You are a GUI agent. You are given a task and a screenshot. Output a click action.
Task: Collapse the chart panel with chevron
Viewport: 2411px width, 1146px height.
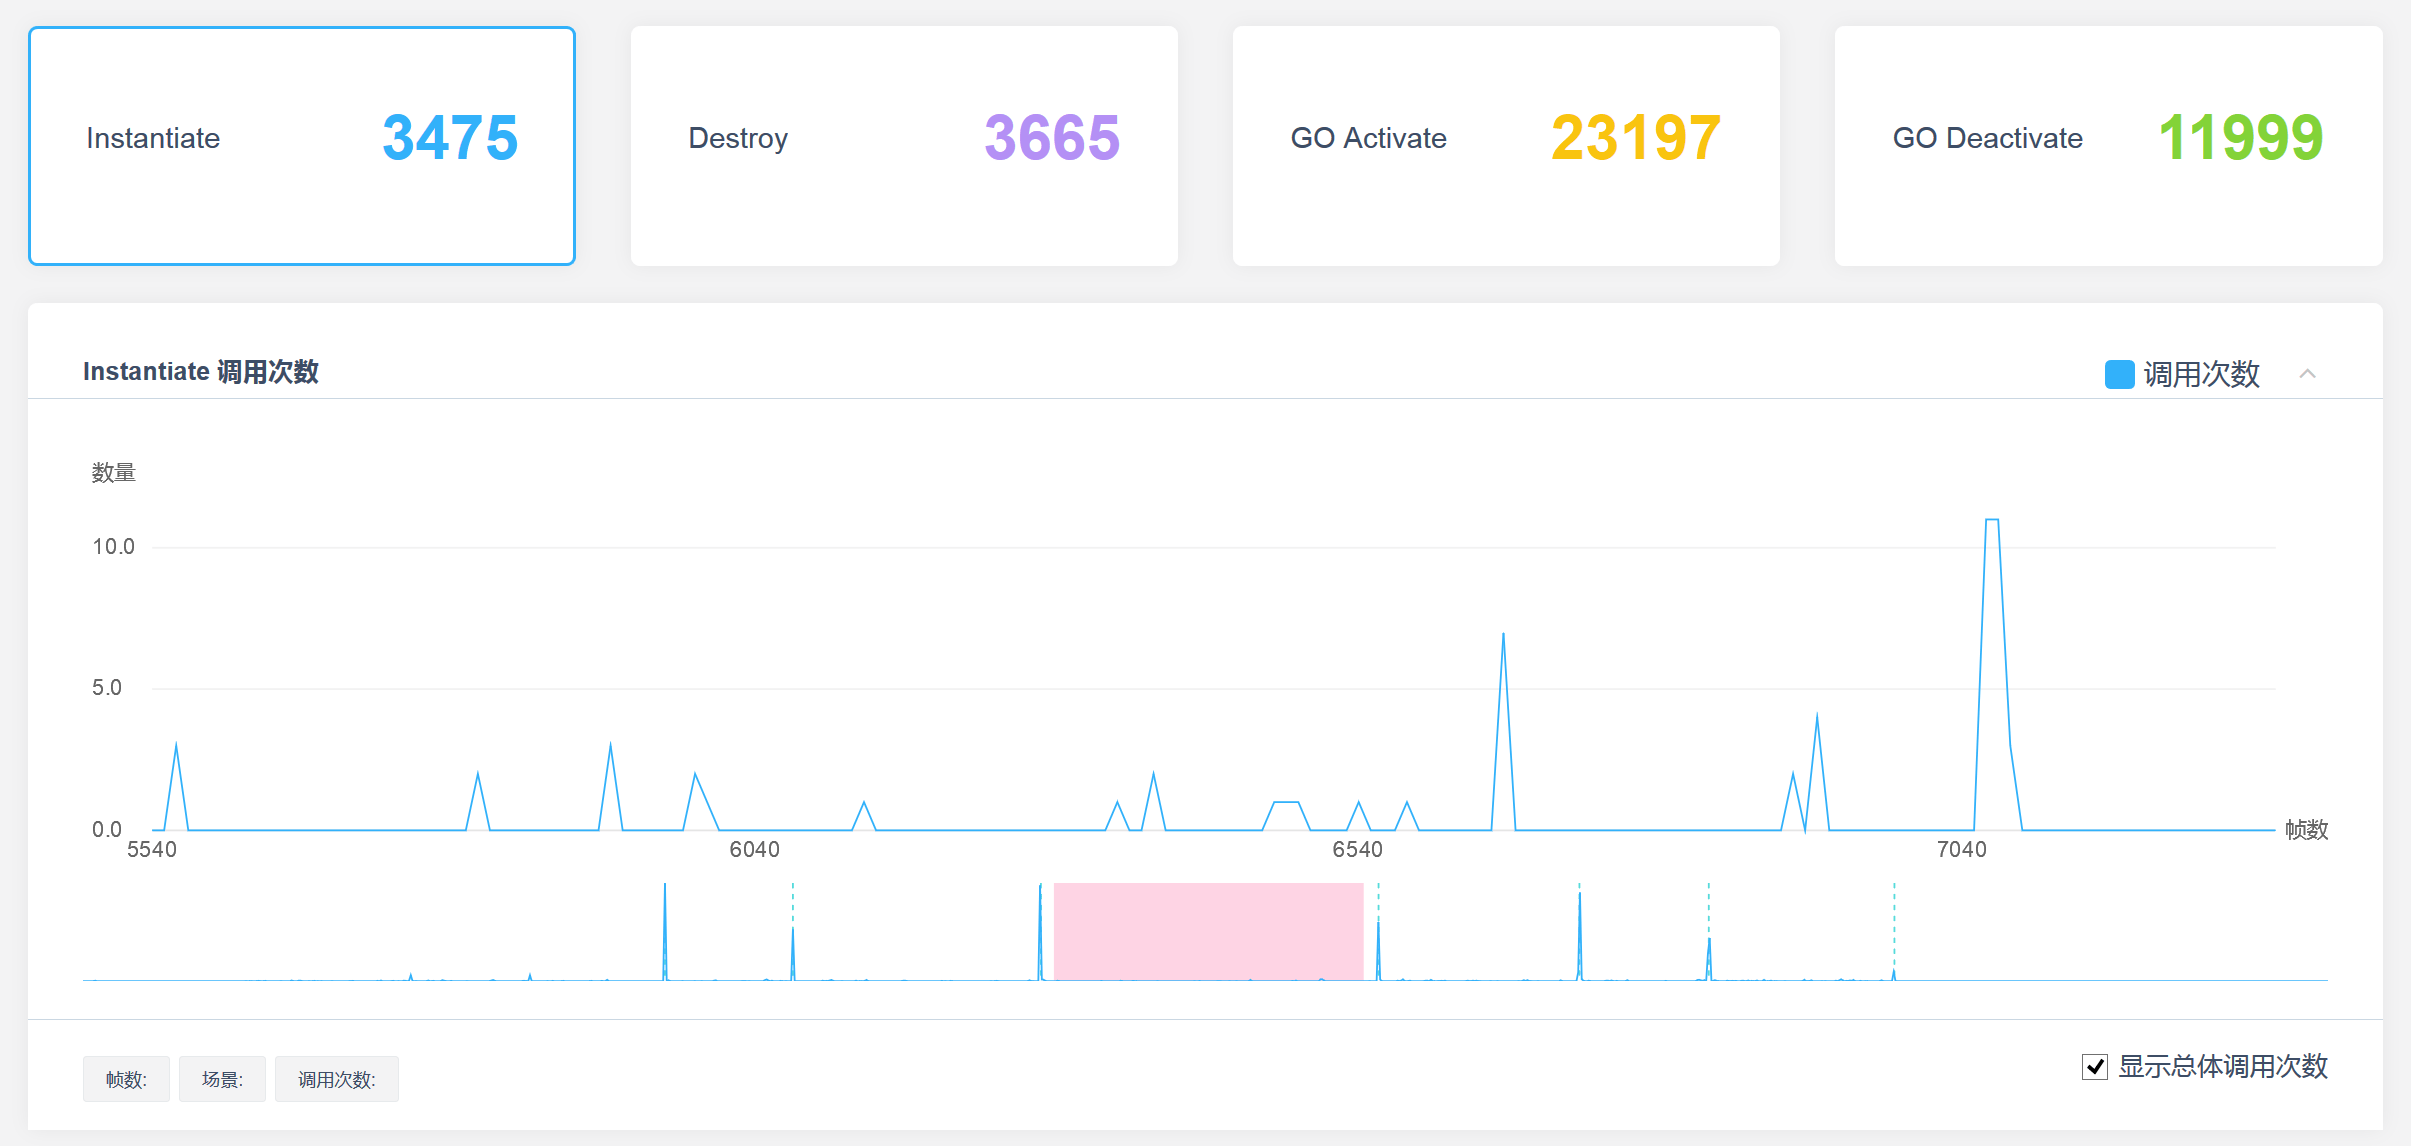coord(2307,374)
